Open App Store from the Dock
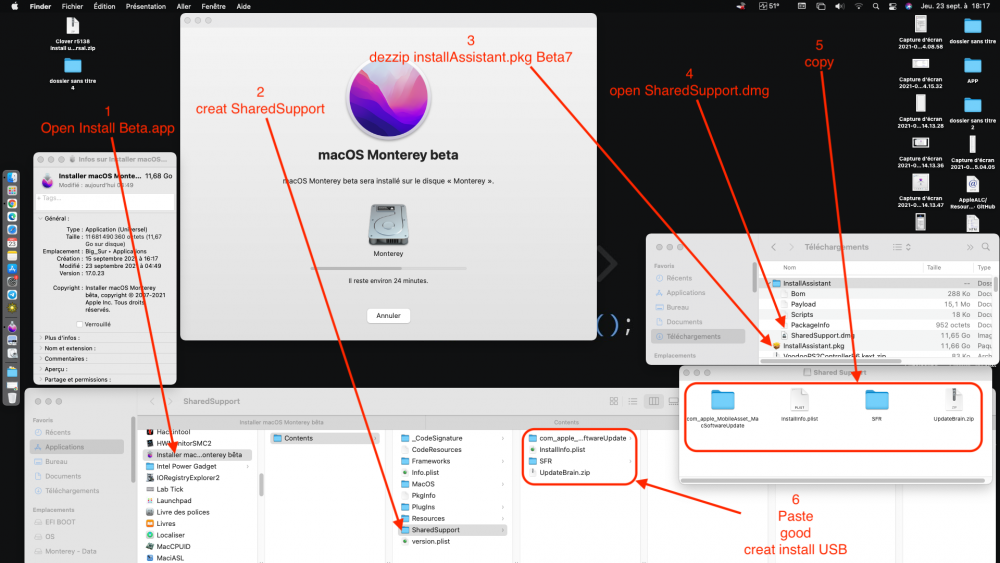Image resolution: width=1000 pixels, height=563 pixels. 12,268
